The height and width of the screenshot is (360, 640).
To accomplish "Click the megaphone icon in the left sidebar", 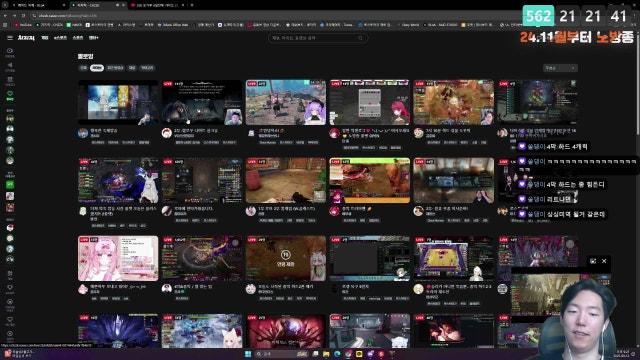I will click(x=10, y=67).
